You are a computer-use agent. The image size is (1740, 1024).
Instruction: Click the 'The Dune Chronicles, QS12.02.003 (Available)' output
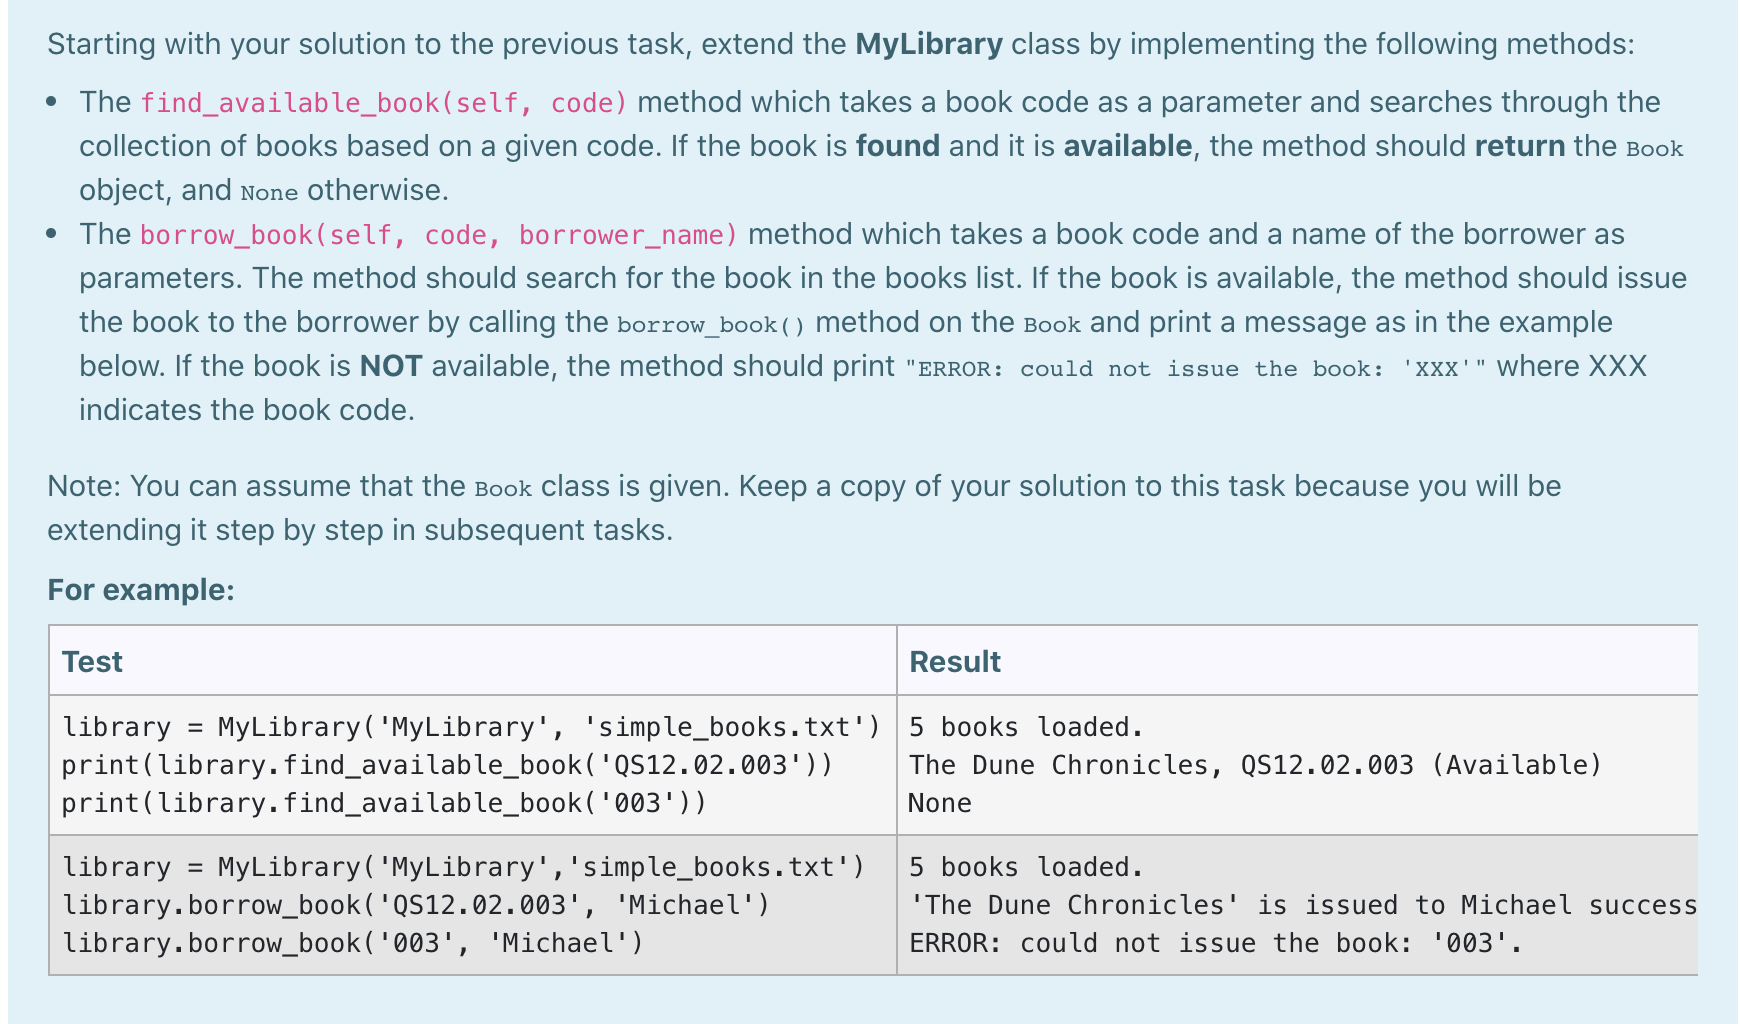(1252, 765)
